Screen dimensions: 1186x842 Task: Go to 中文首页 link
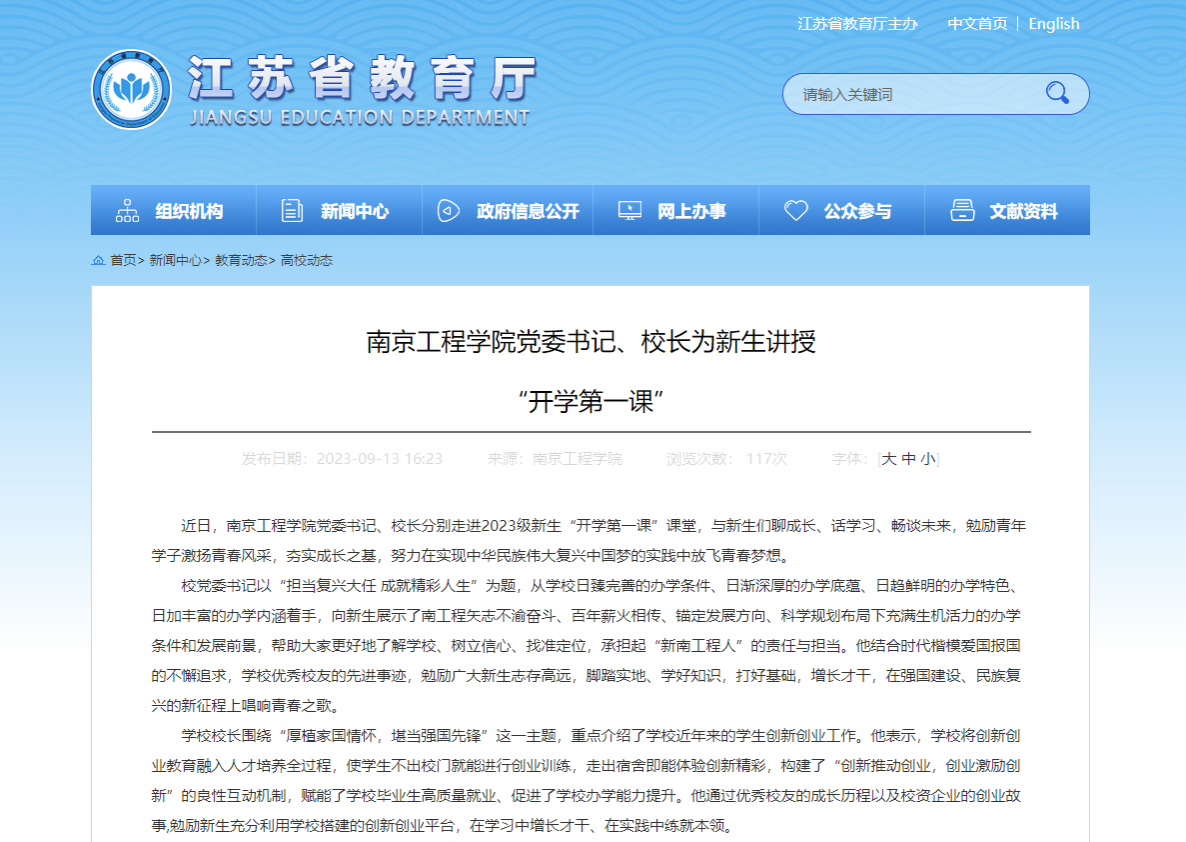point(977,24)
